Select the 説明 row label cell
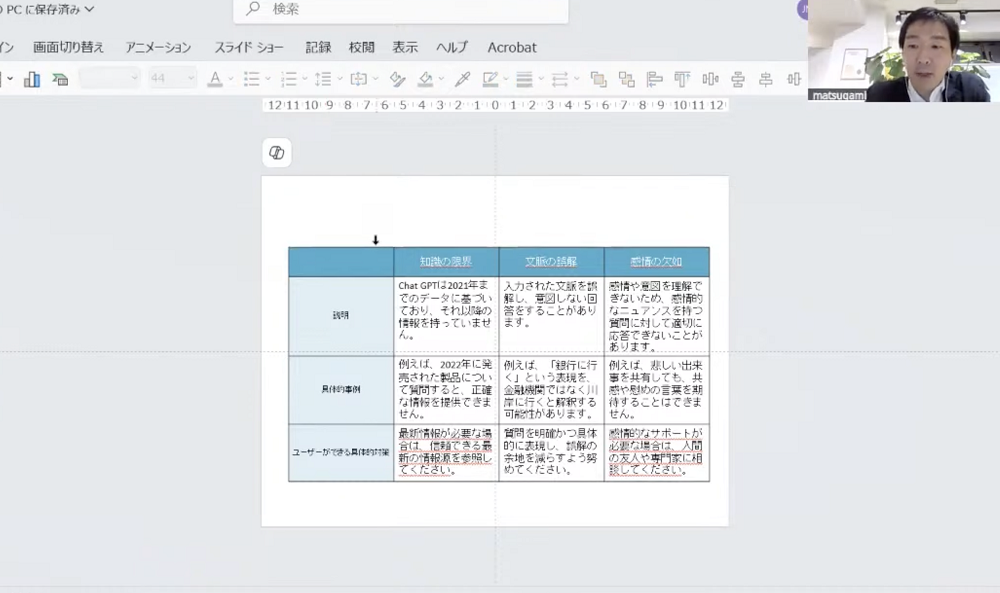Image resolution: width=1000 pixels, height=593 pixels. tap(341, 316)
